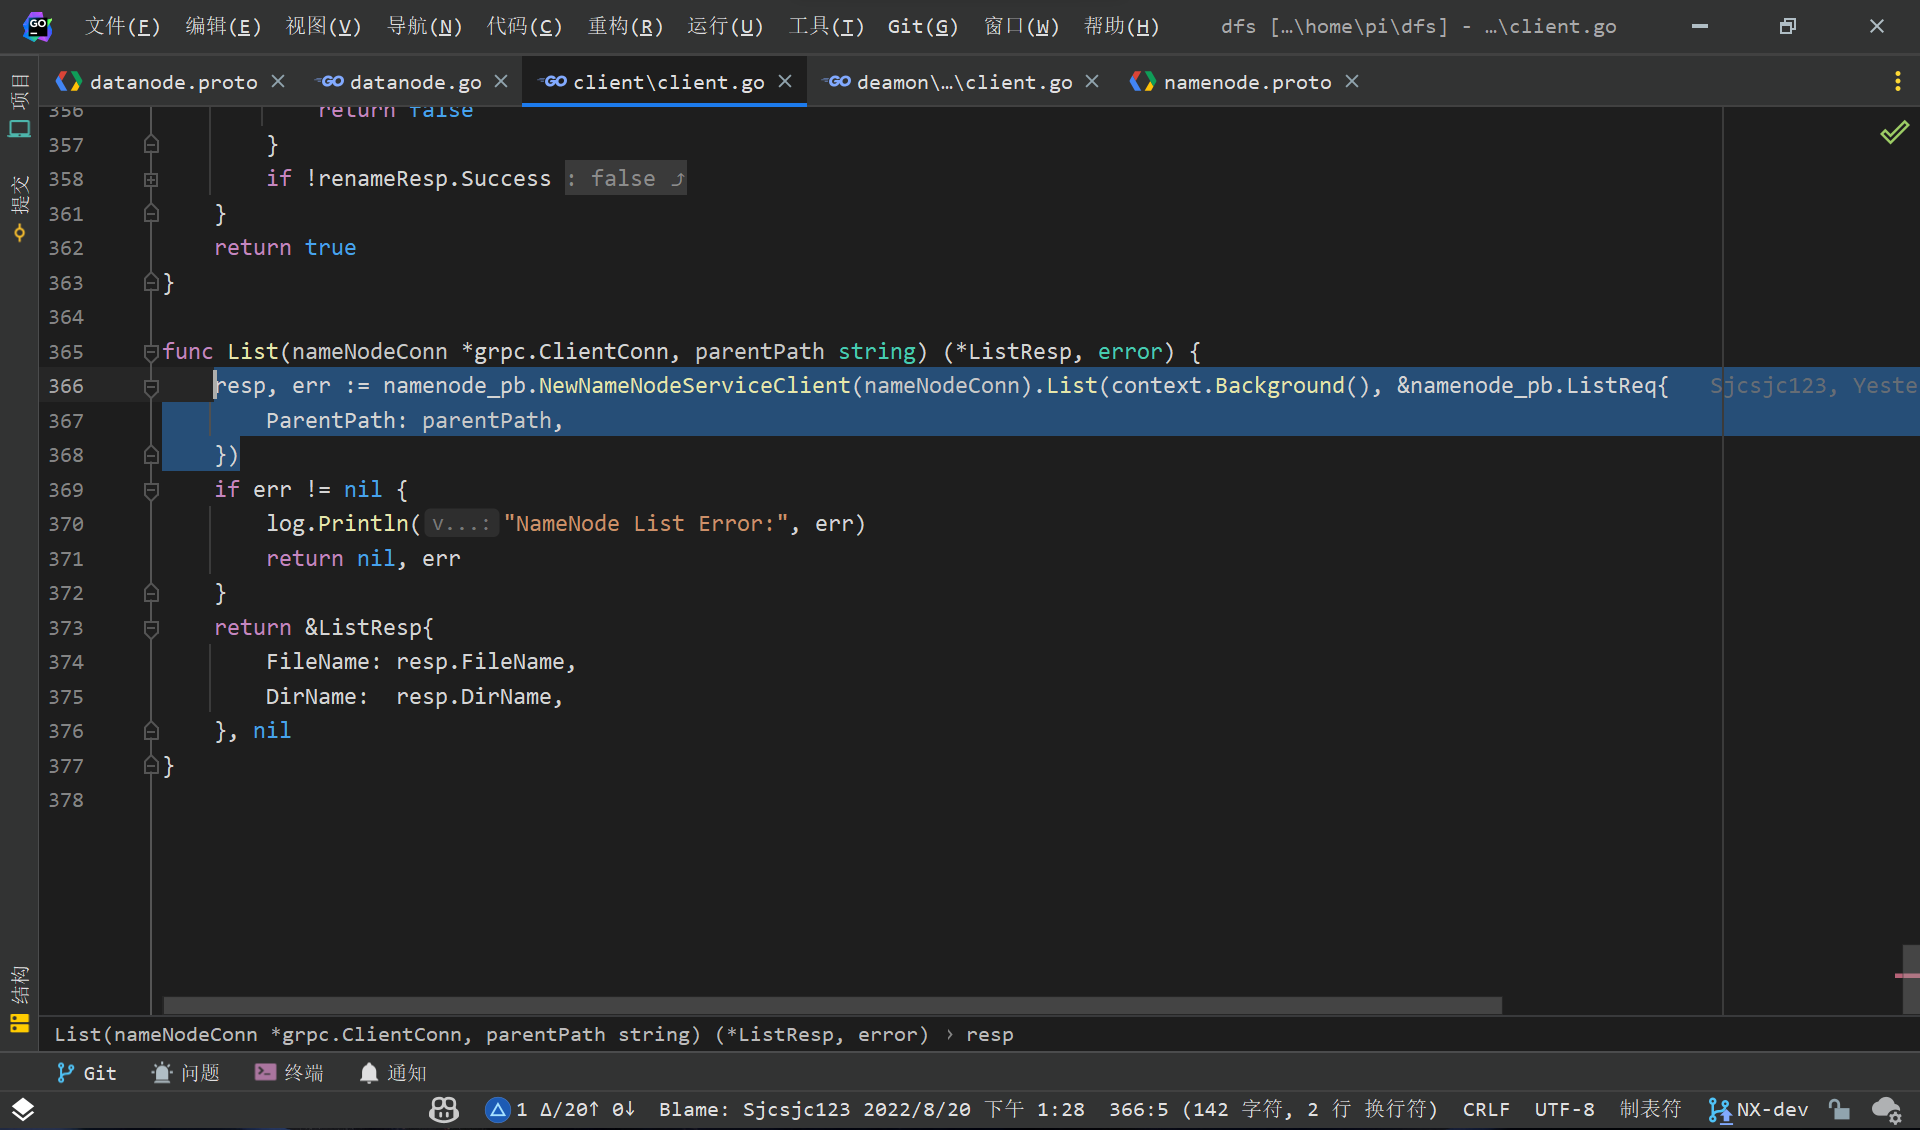Switch to the datanode.proto tab
Screen dimensions: 1920x1130
click(x=173, y=82)
